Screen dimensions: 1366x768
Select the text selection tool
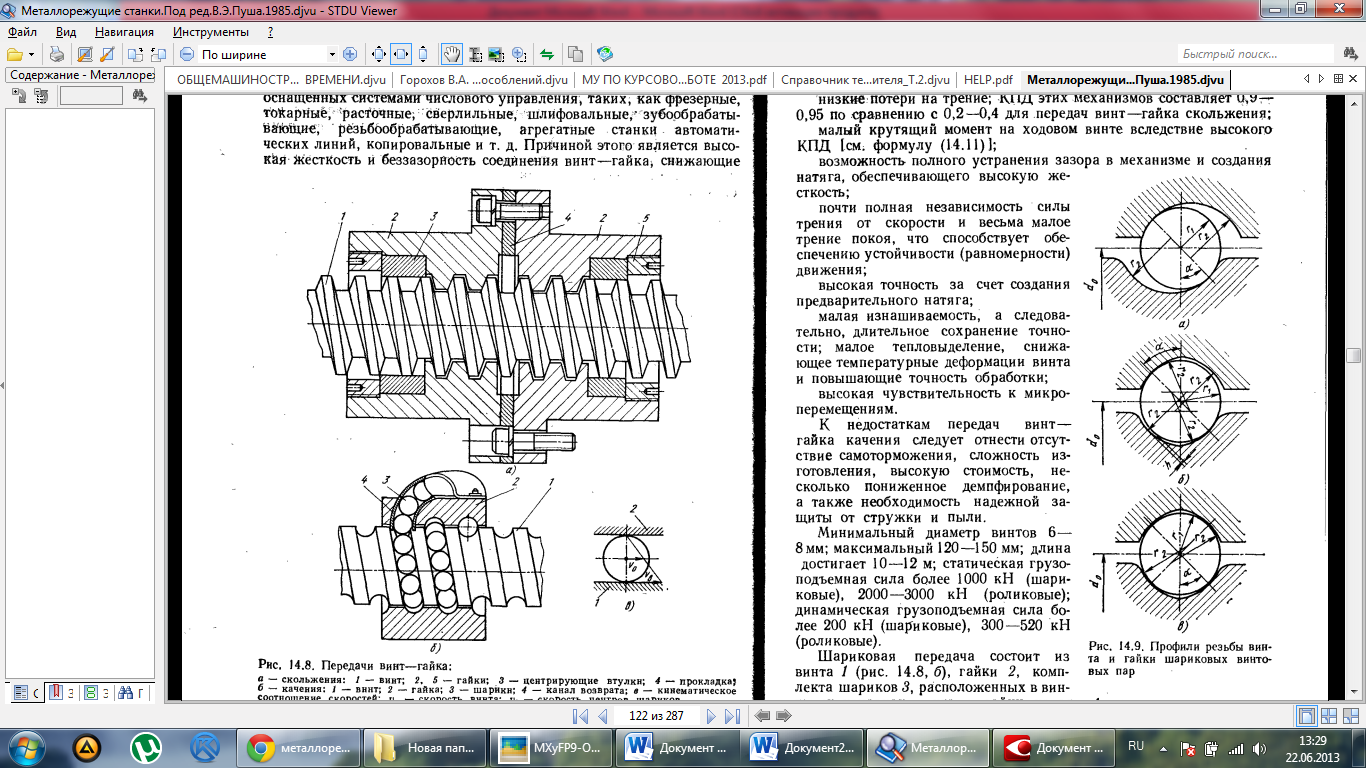pos(474,54)
